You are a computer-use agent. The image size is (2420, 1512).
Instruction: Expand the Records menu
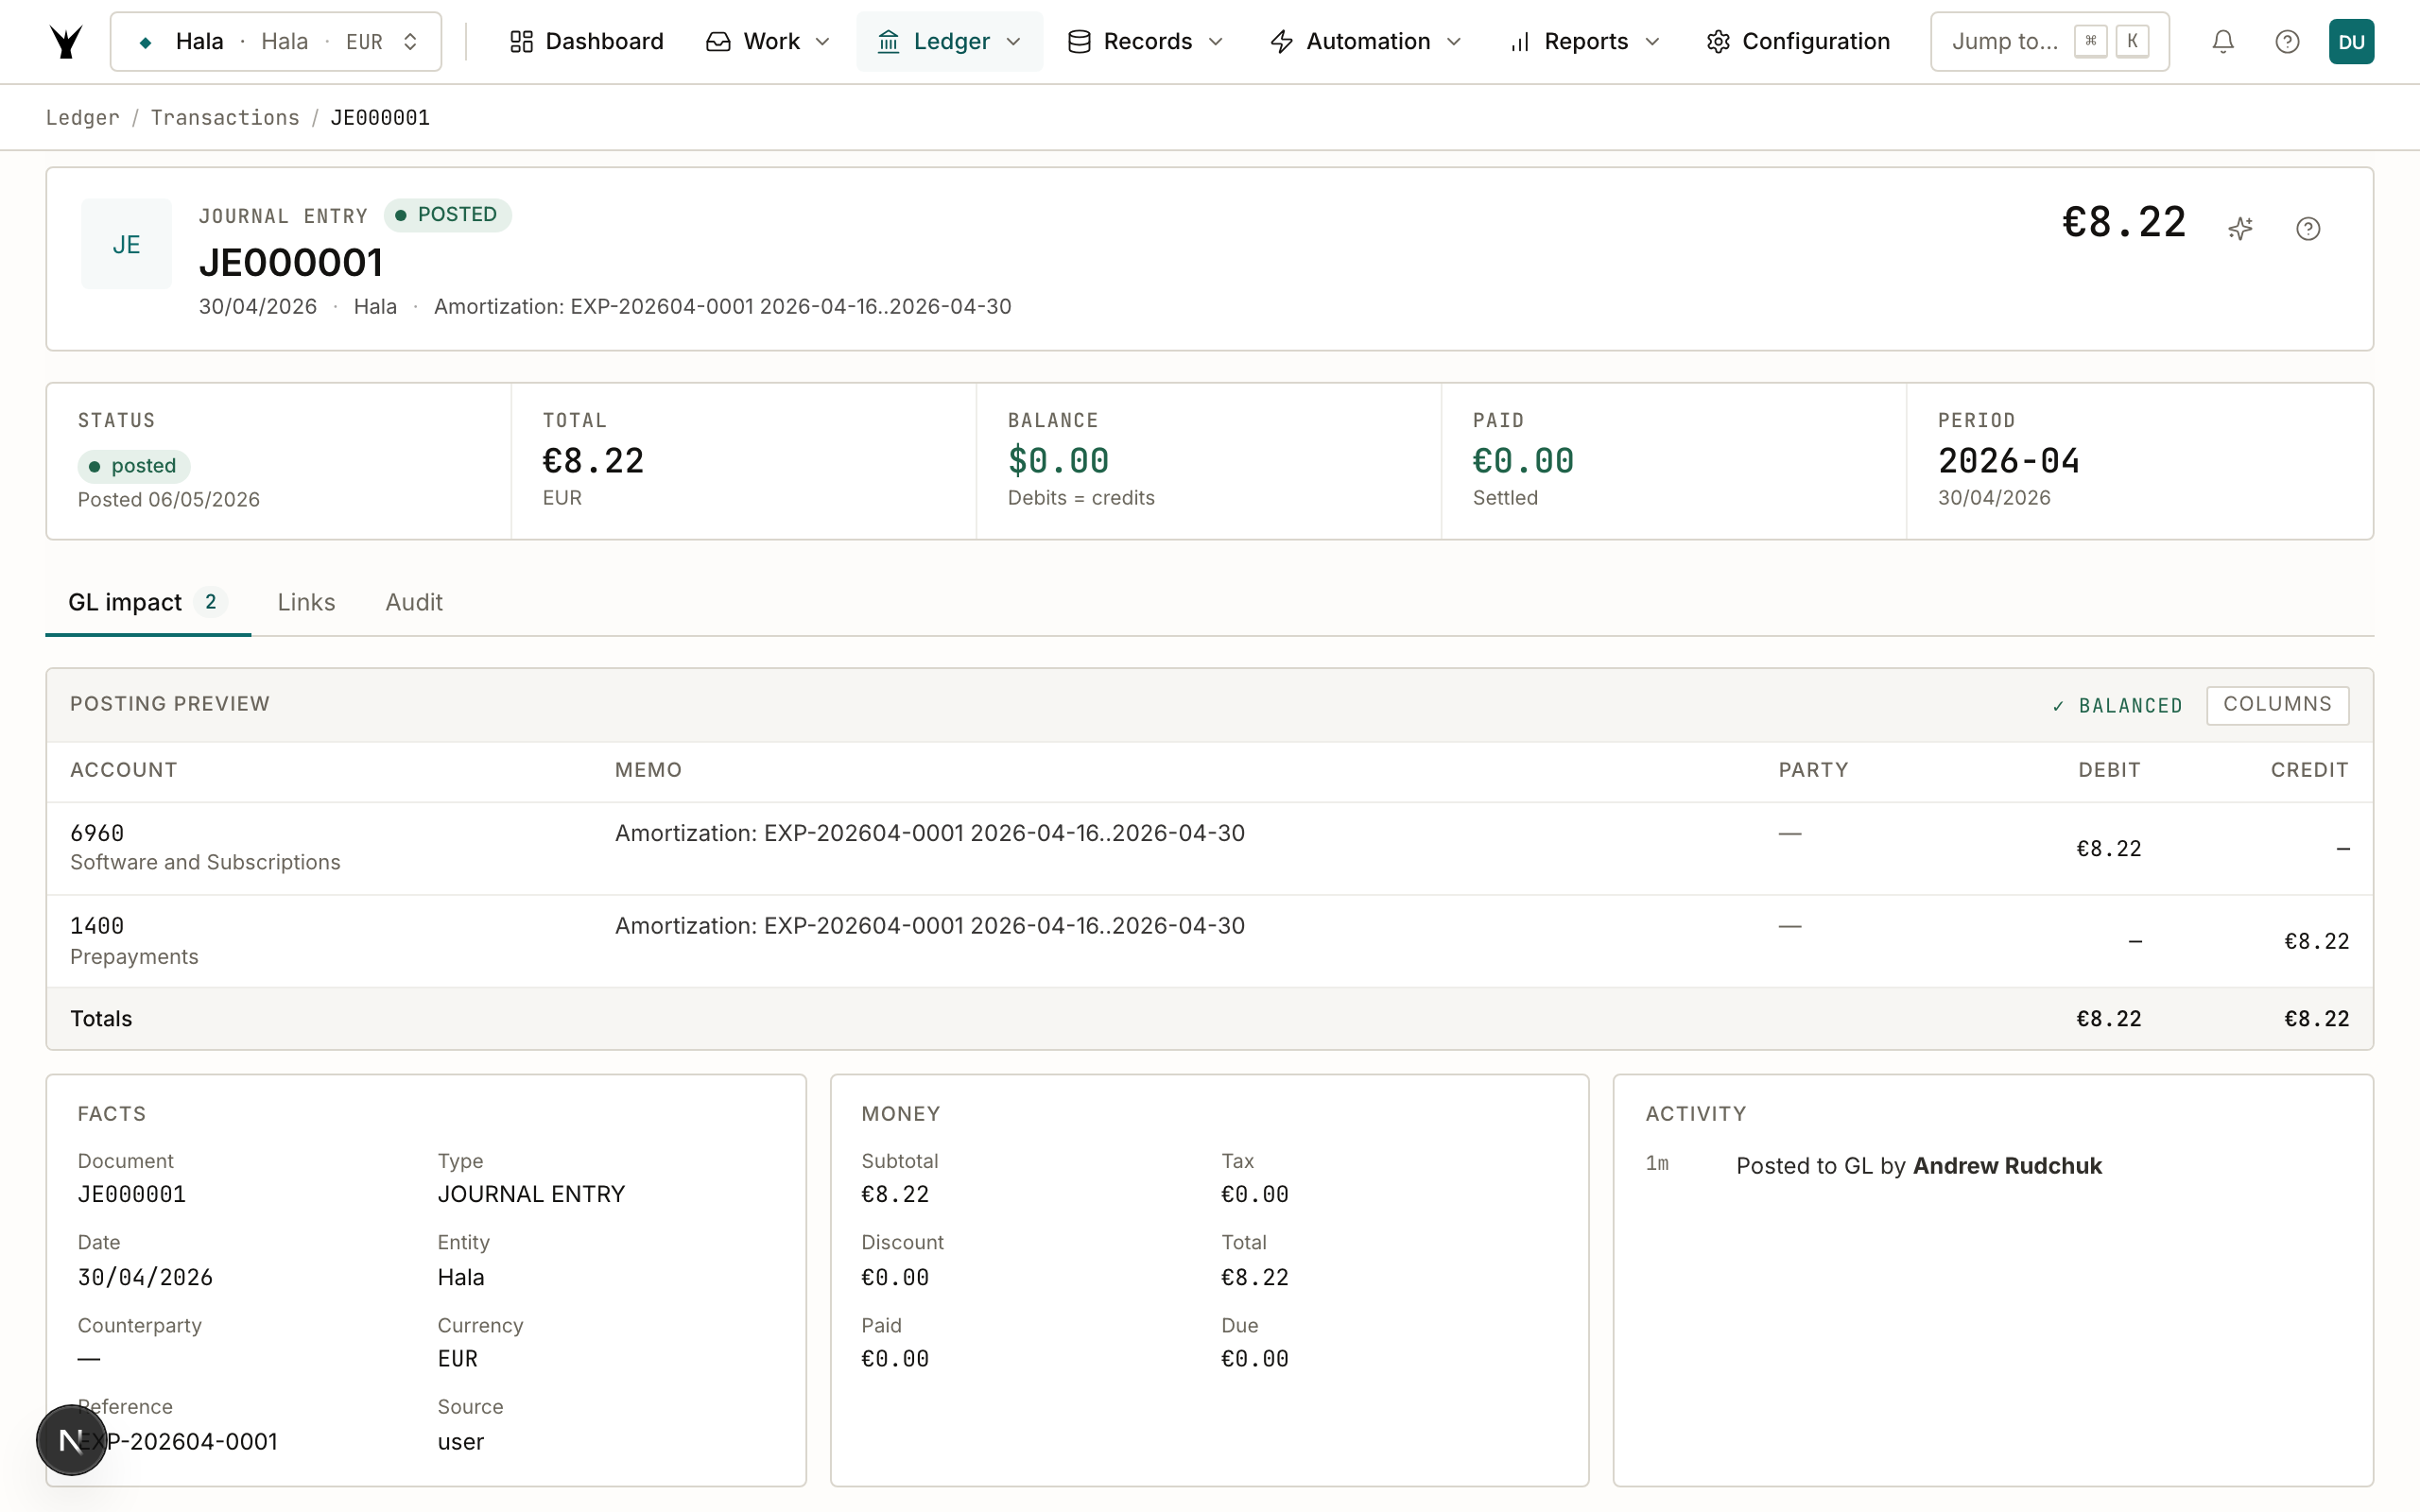1145,41
